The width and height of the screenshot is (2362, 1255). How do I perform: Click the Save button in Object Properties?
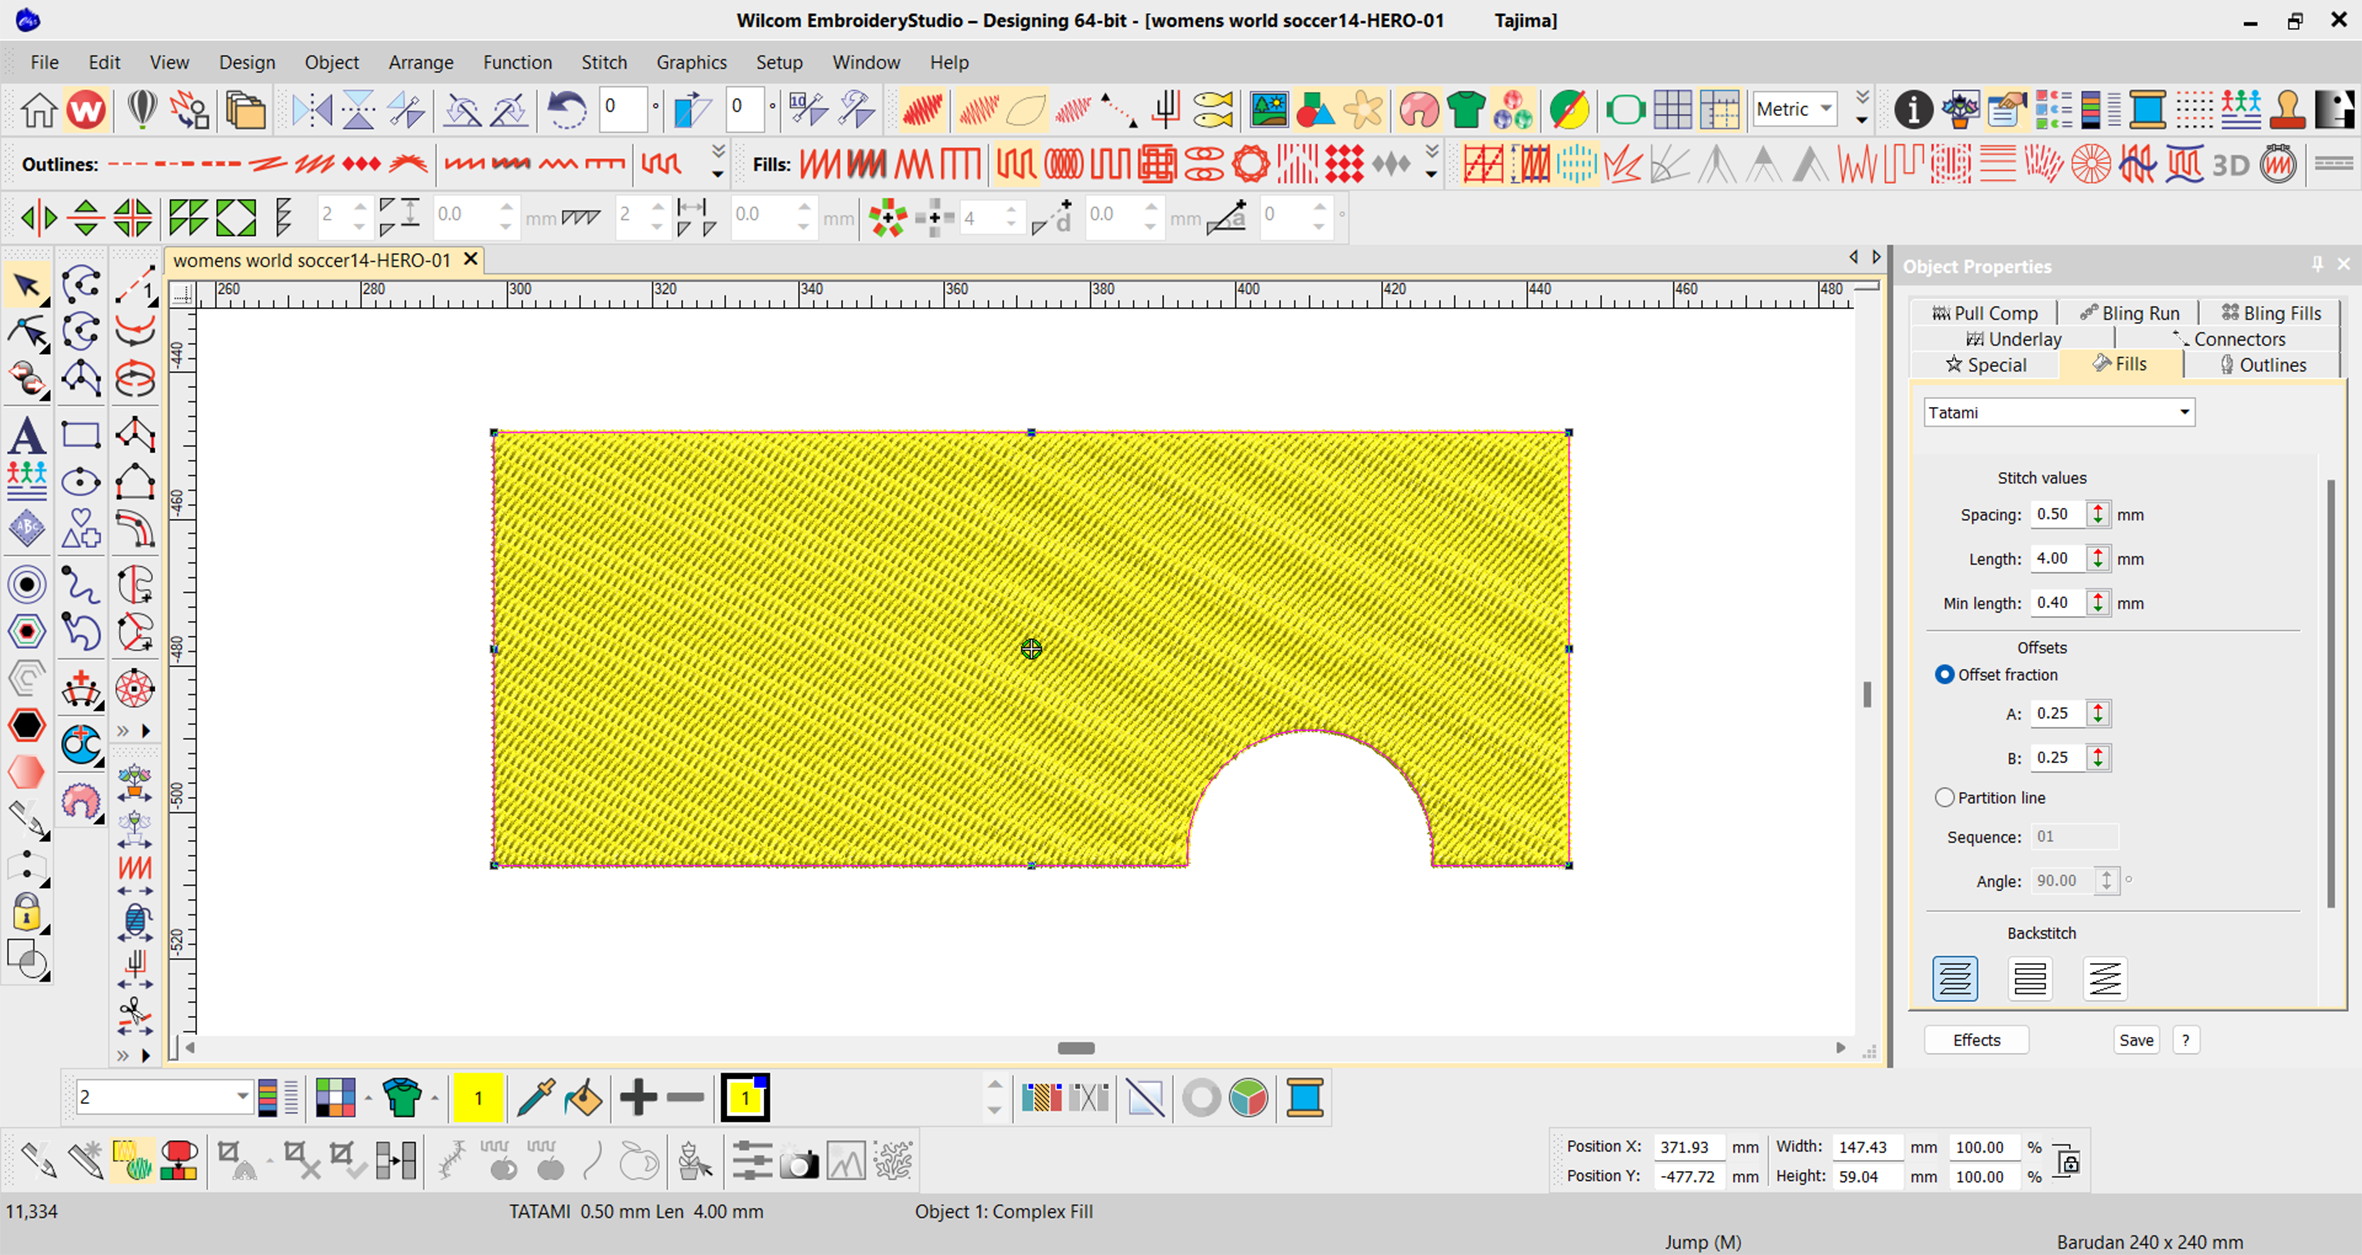[2136, 1040]
